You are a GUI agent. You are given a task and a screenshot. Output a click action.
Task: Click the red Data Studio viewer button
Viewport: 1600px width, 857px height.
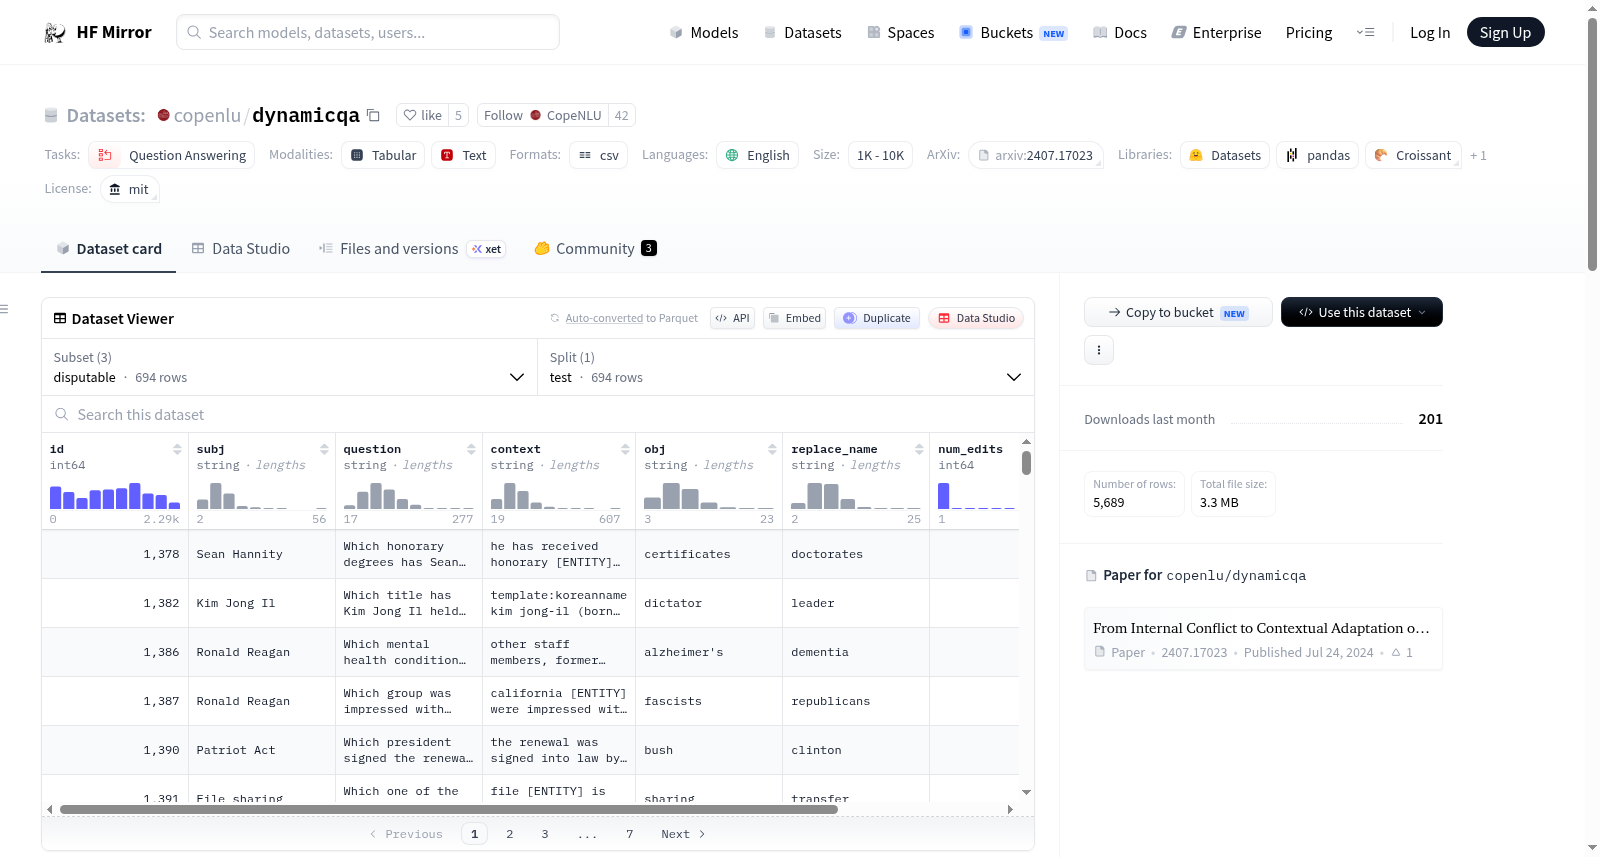point(975,318)
